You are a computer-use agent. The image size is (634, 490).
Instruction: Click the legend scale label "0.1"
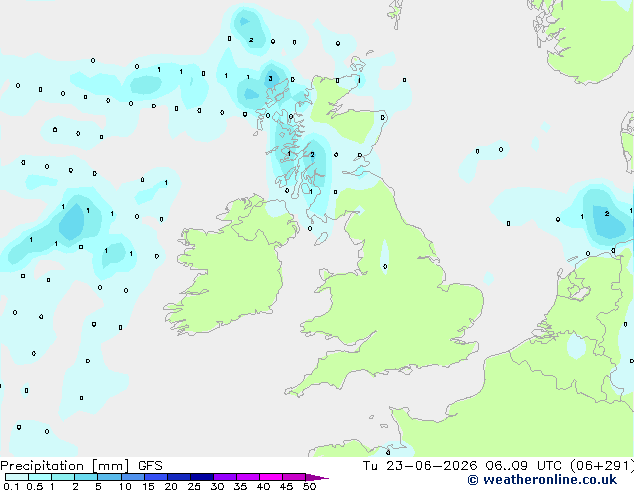[x=11, y=486]
